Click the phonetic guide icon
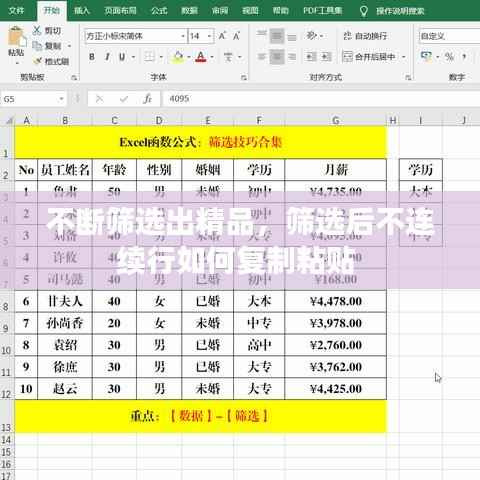480x480 pixels. coord(228,57)
